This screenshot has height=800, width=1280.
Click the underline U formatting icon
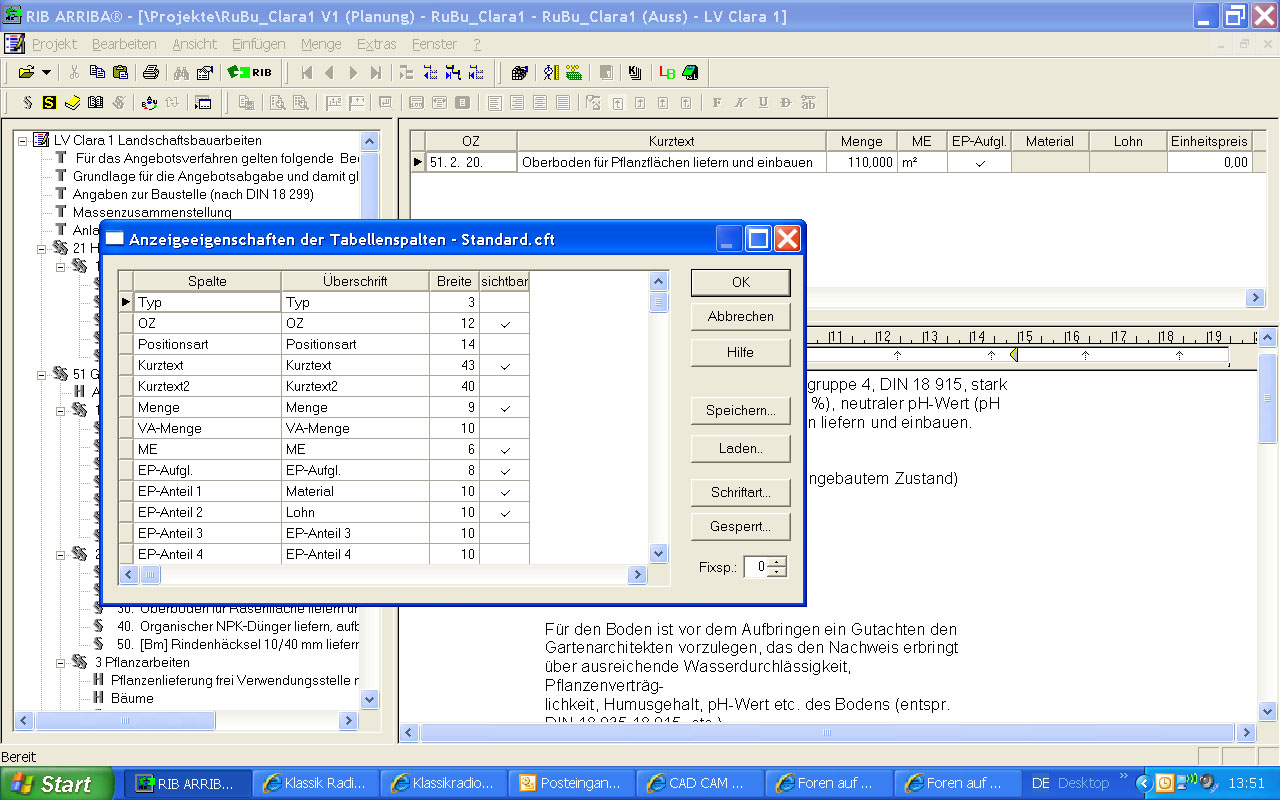(763, 102)
